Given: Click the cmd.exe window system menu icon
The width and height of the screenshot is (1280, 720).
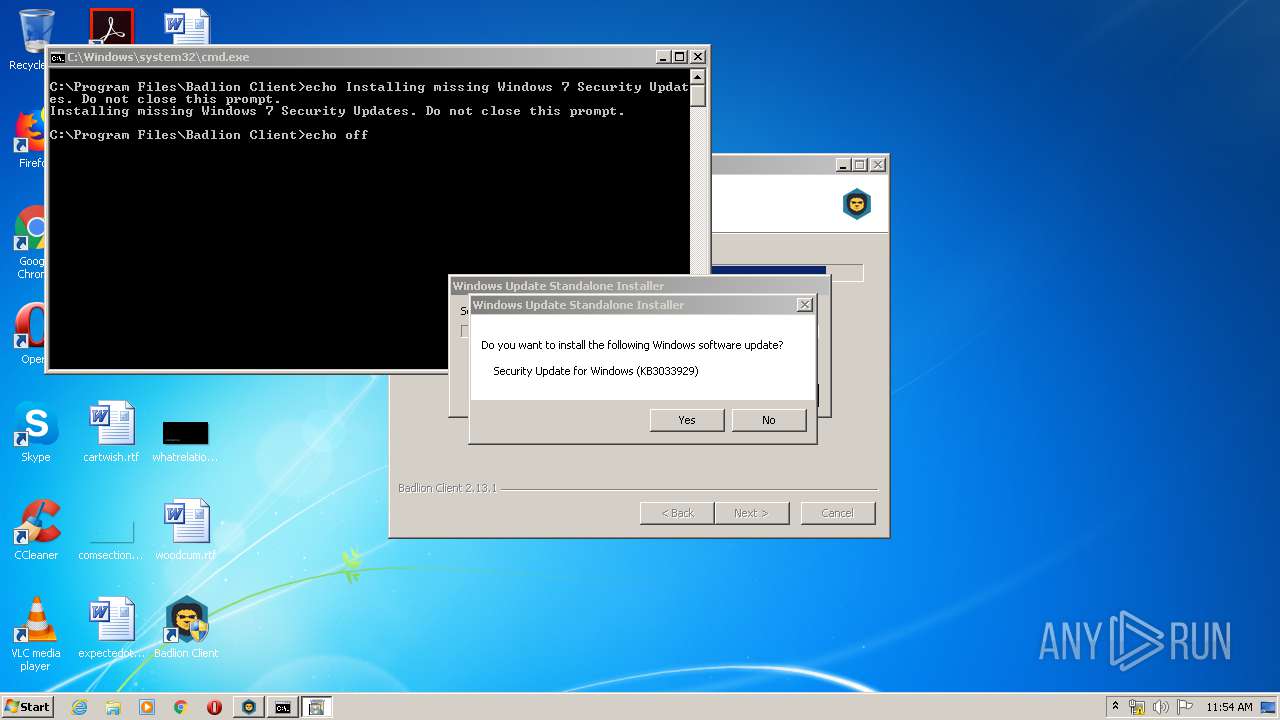Looking at the screenshot, I should pyautogui.click(x=58, y=57).
